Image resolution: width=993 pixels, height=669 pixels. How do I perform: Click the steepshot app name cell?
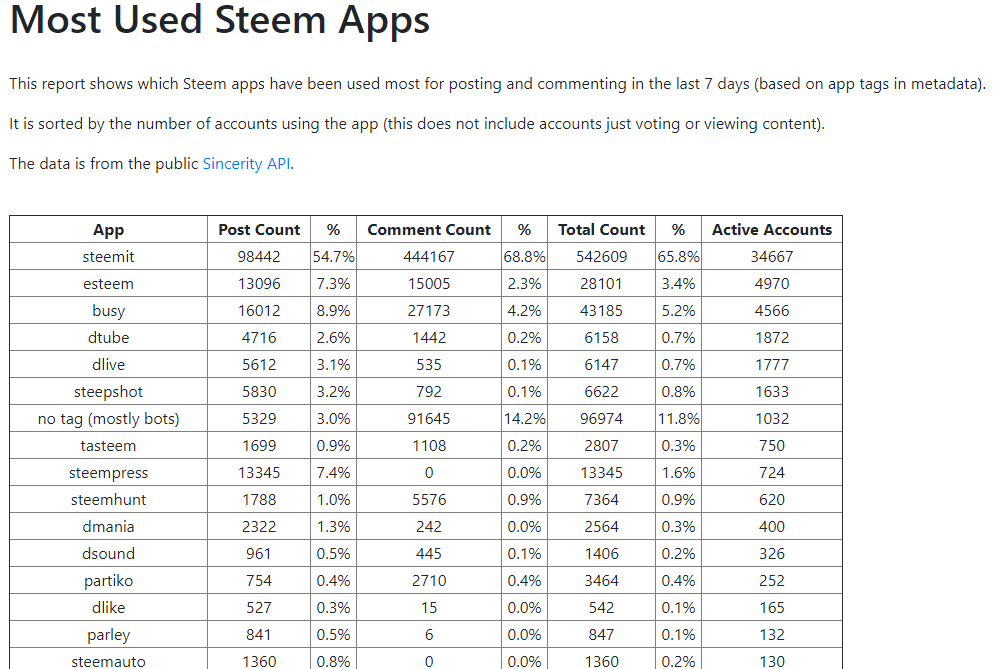[108, 392]
